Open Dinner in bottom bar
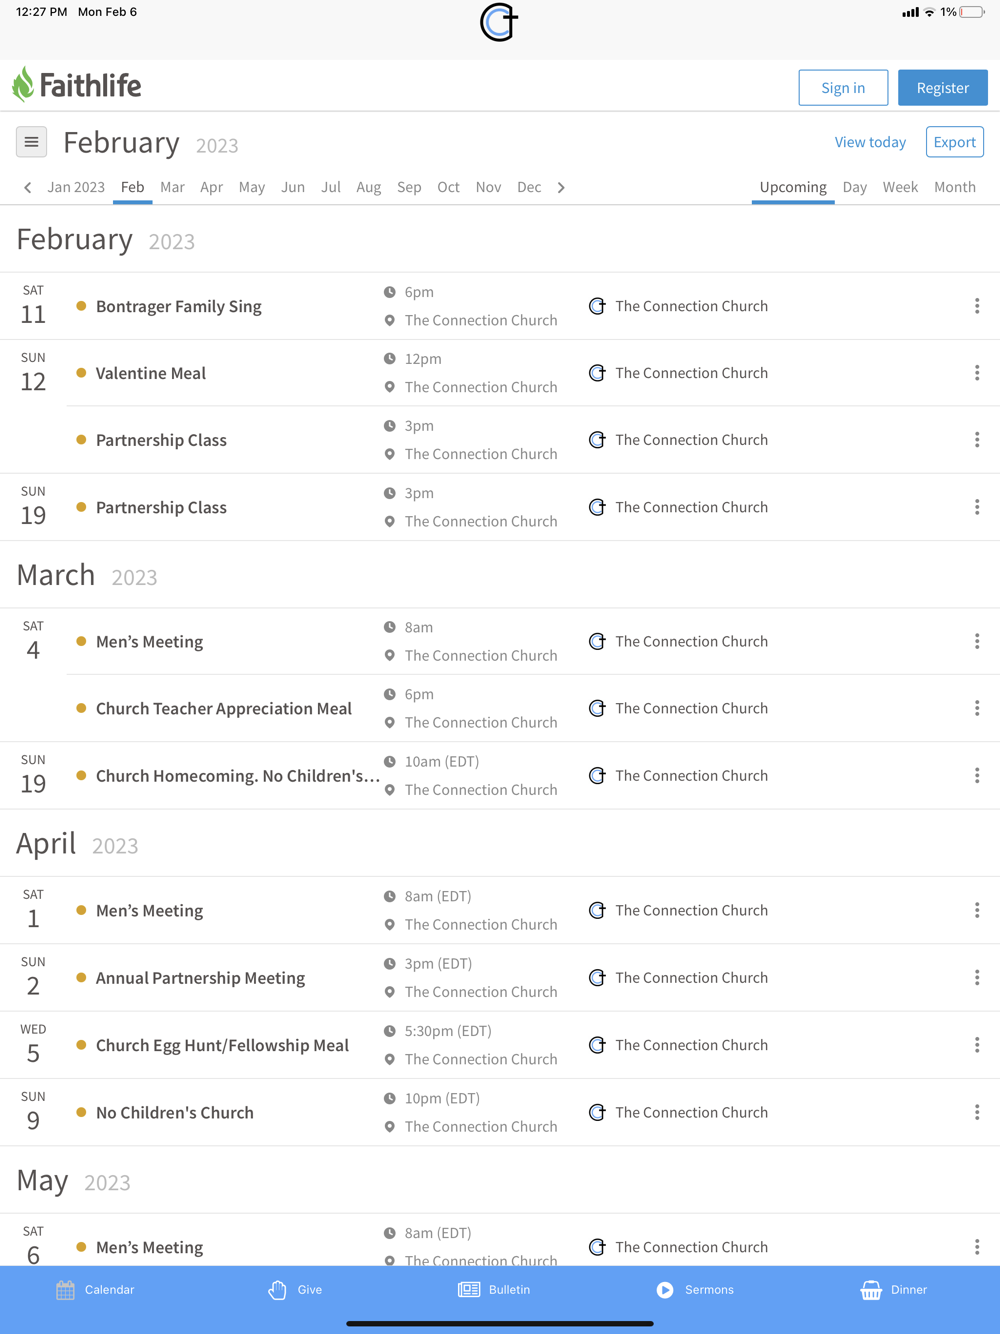 (894, 1290)
